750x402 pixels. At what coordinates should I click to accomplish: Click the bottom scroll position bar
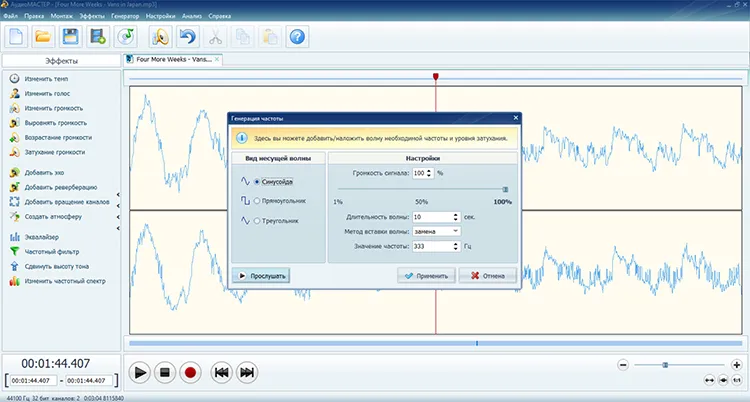point(435,344)
